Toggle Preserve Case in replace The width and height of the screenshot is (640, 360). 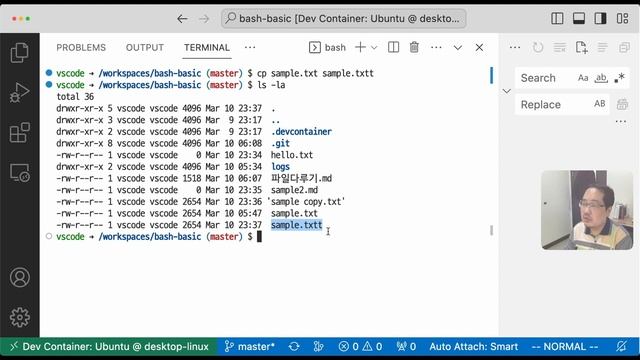coord(599,104)
